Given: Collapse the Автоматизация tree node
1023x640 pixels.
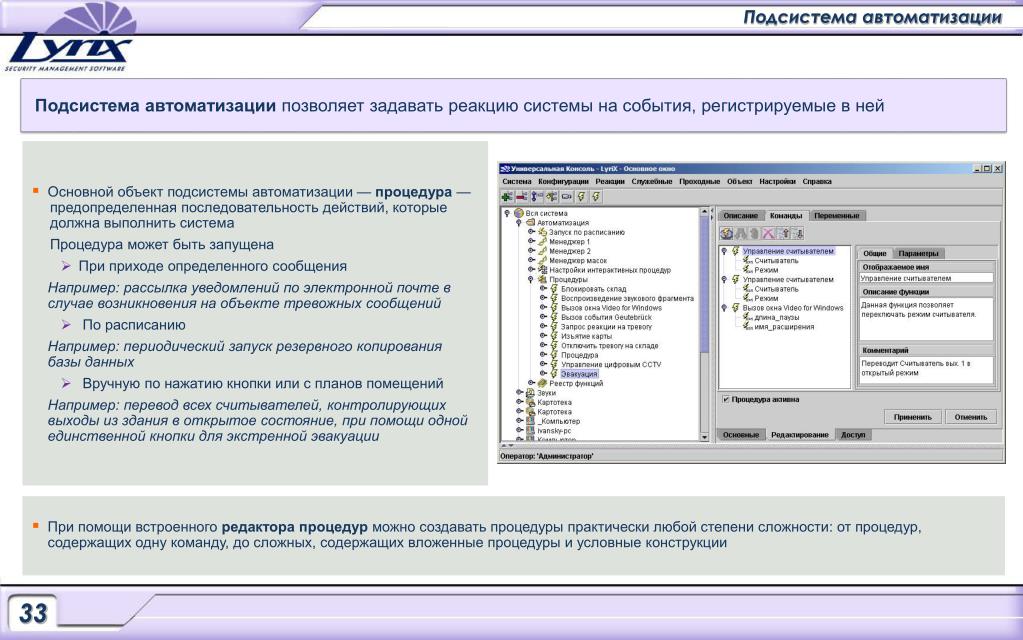Looking at the screenshot, I should (x=519, y=222).
